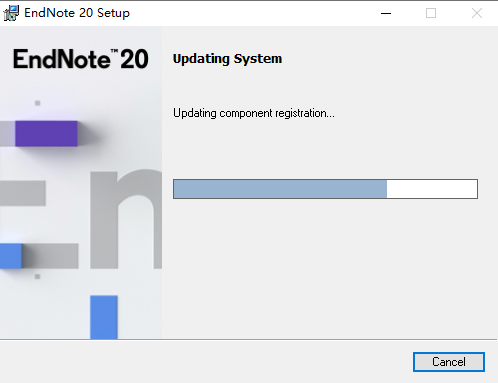Viewport: 498px width, 383px height.
Task: Close the EndNote 20 Setup window
Action: 477,13
